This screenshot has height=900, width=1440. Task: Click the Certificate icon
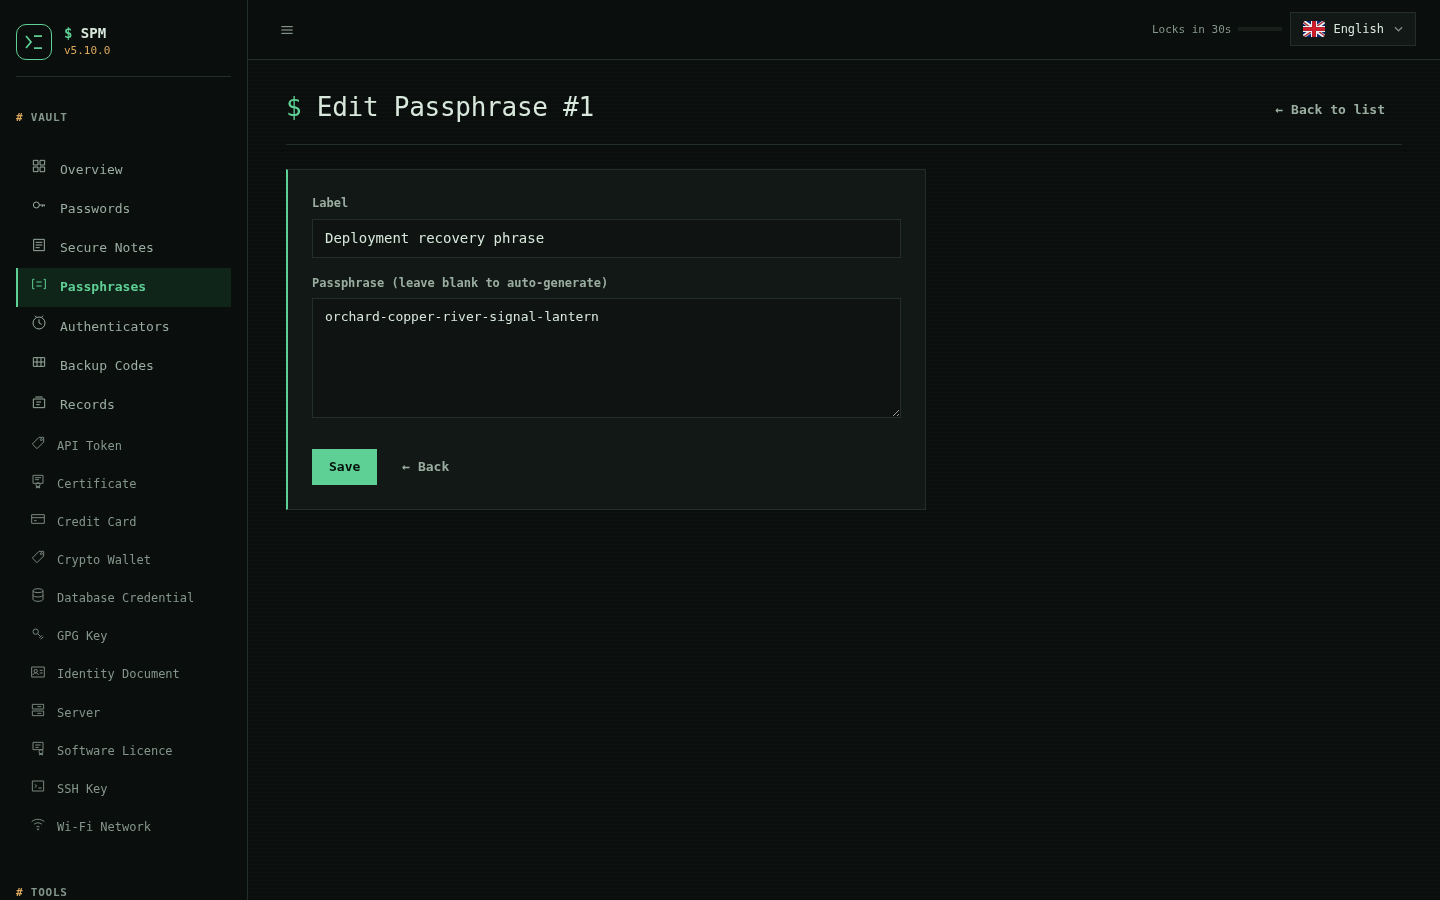[38, 481]
